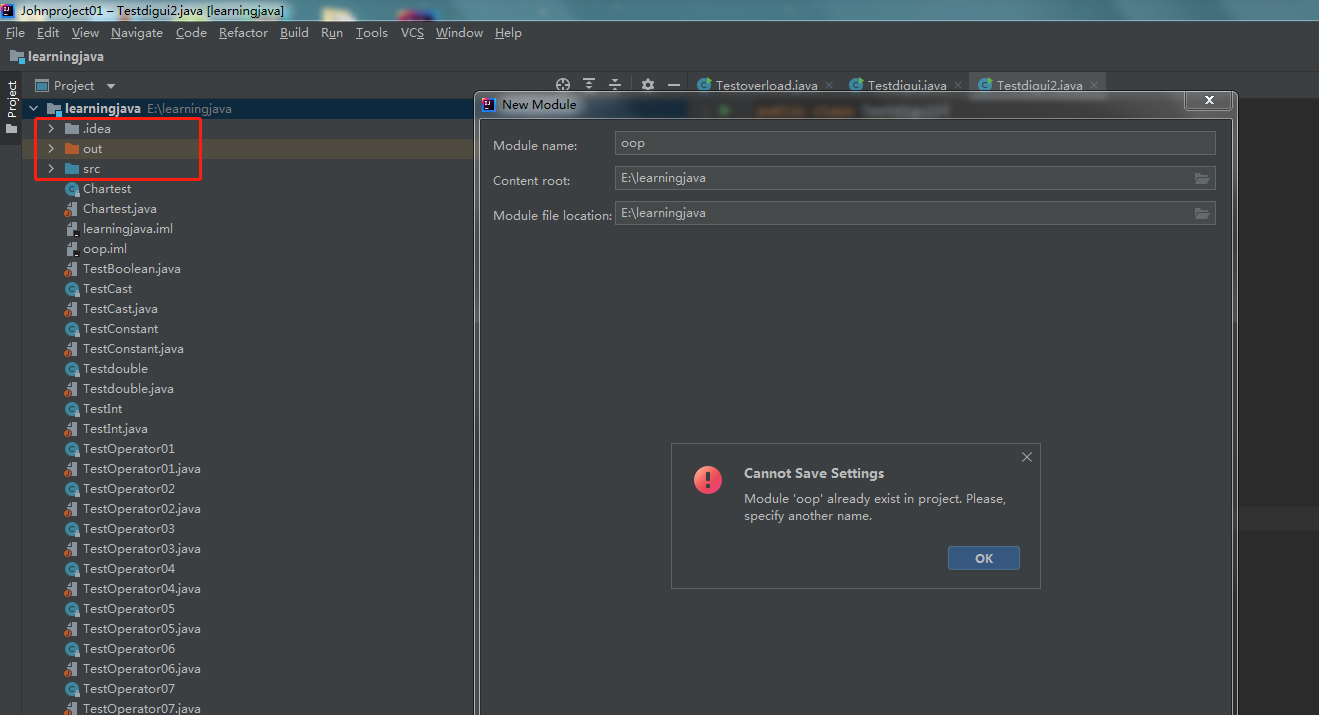The height and width of the screenshot is (715, 1319).
Task: Select TestOperator07 class in the tree
Action: (129, 689)
